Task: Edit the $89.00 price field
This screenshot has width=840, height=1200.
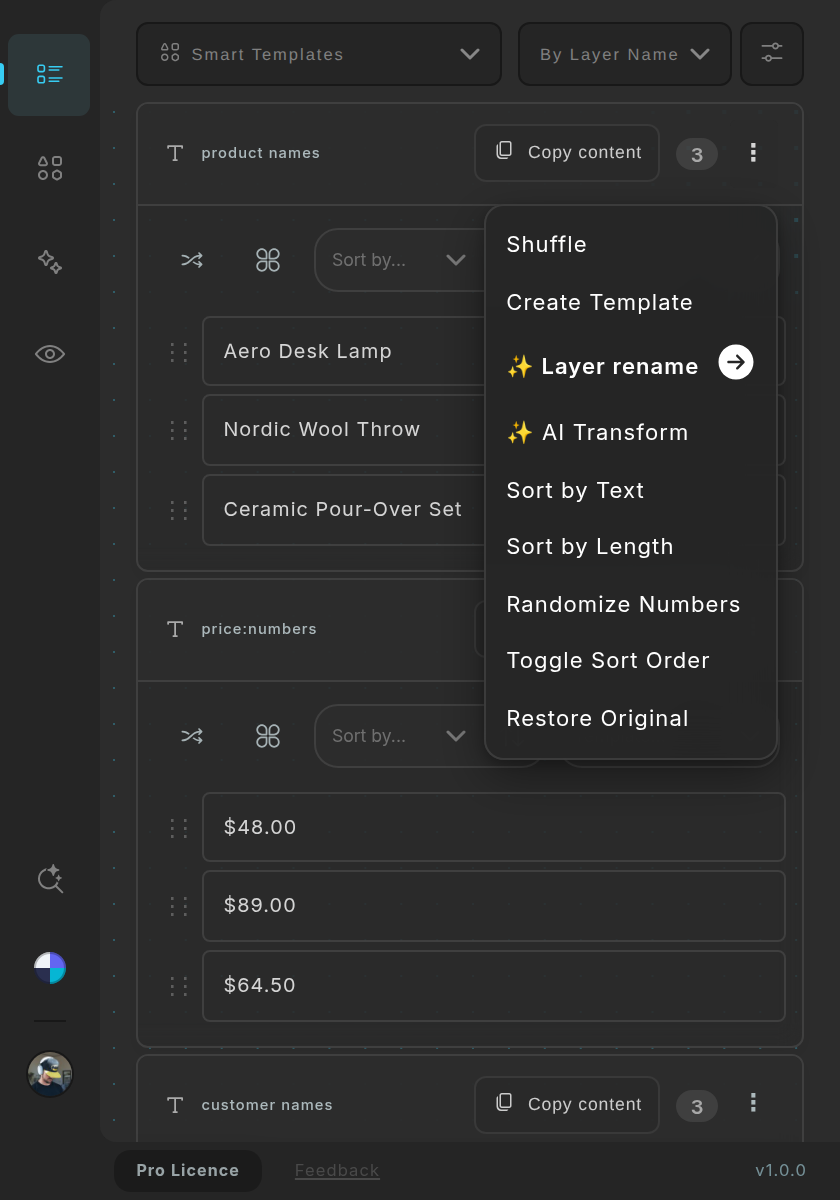Action: tap(494, 906)
